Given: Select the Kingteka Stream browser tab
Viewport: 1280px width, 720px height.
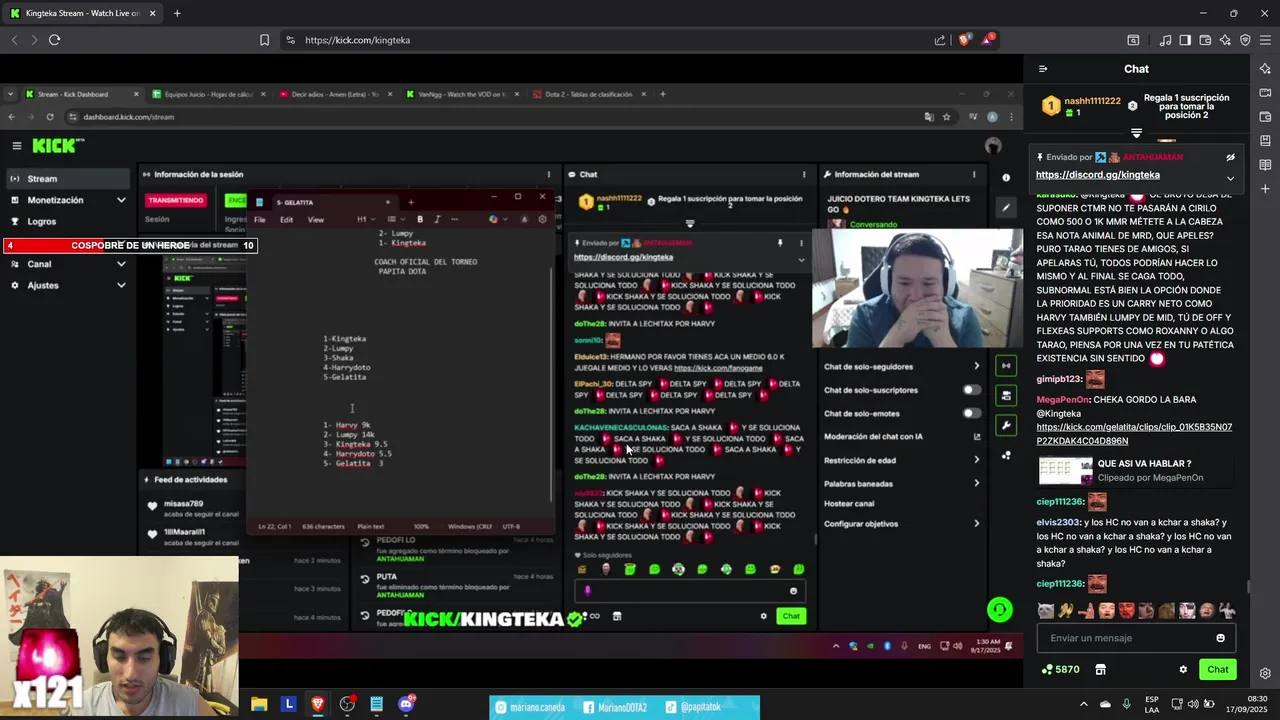Looking at the screenshot, I should pyautogui.click(x=82, y=13).
